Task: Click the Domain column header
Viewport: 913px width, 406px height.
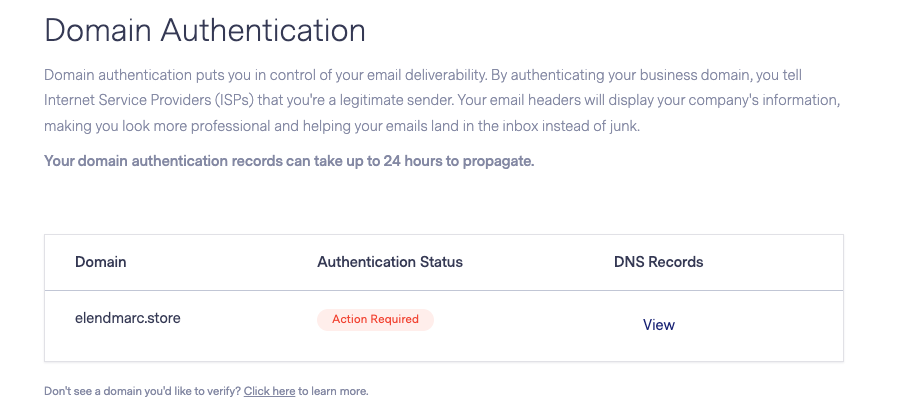Action: pos(100,262)
